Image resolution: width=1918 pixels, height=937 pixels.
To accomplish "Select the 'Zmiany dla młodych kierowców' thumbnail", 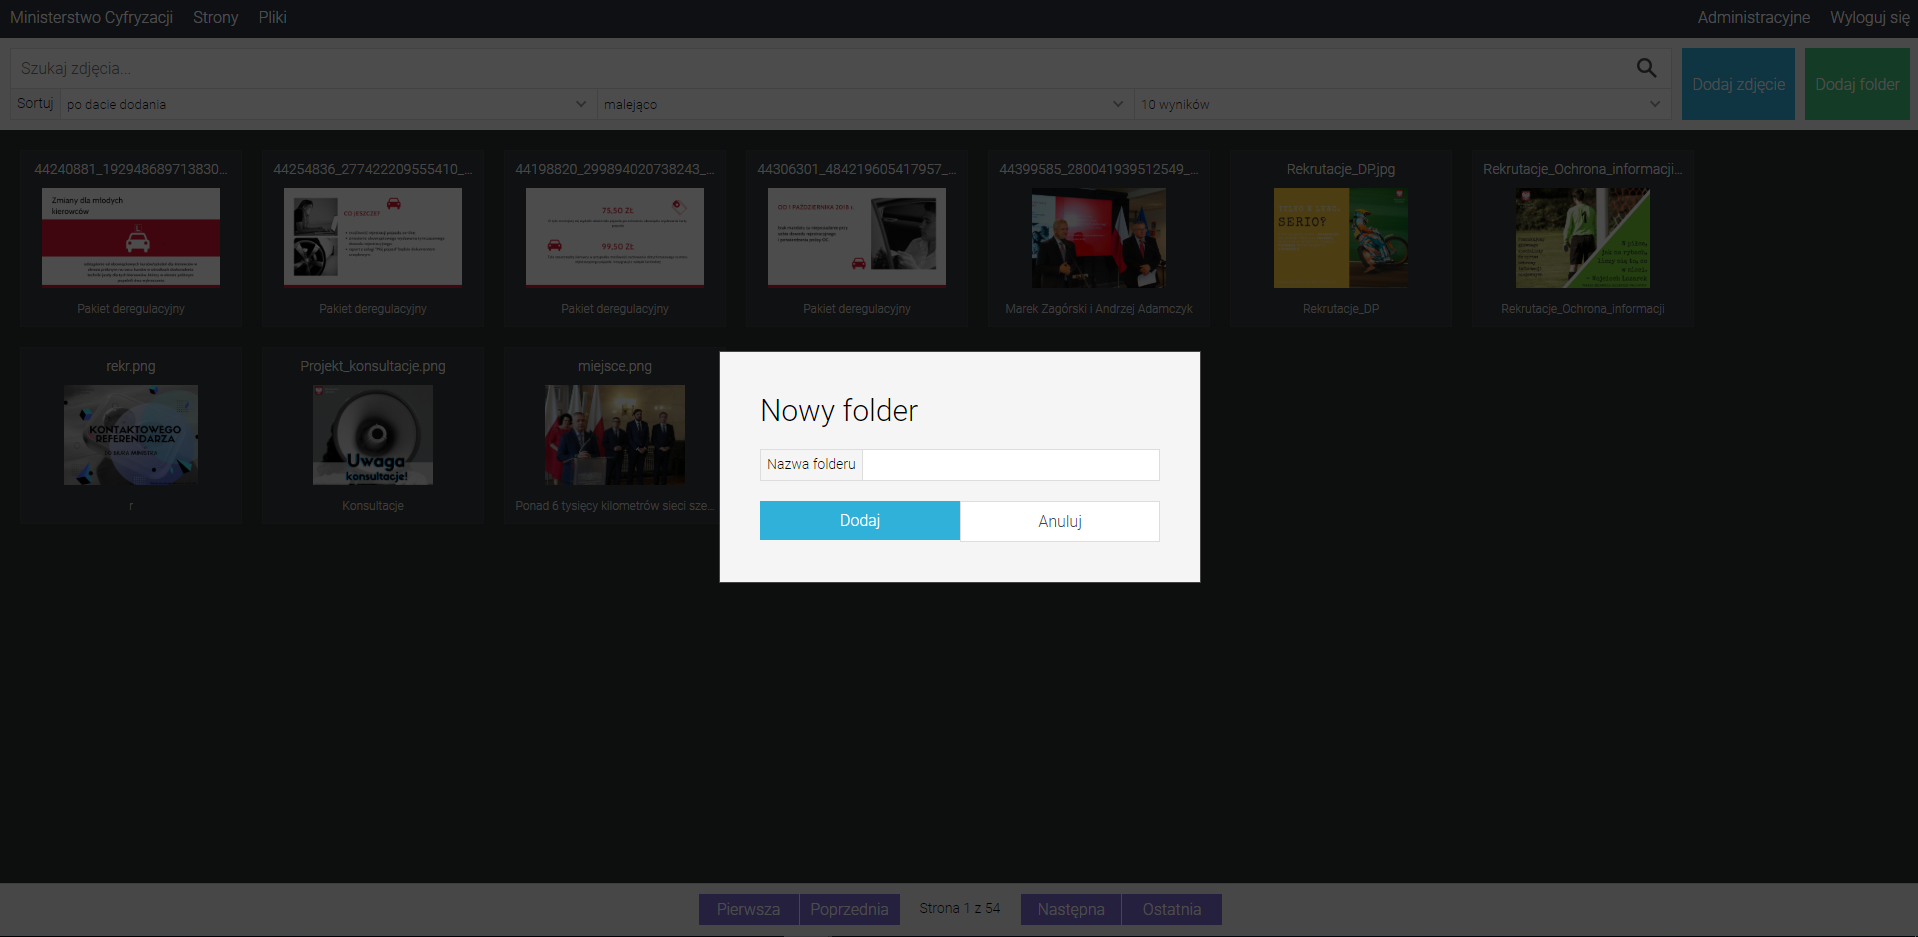I will pyautogui.click(x=131, y=237).
